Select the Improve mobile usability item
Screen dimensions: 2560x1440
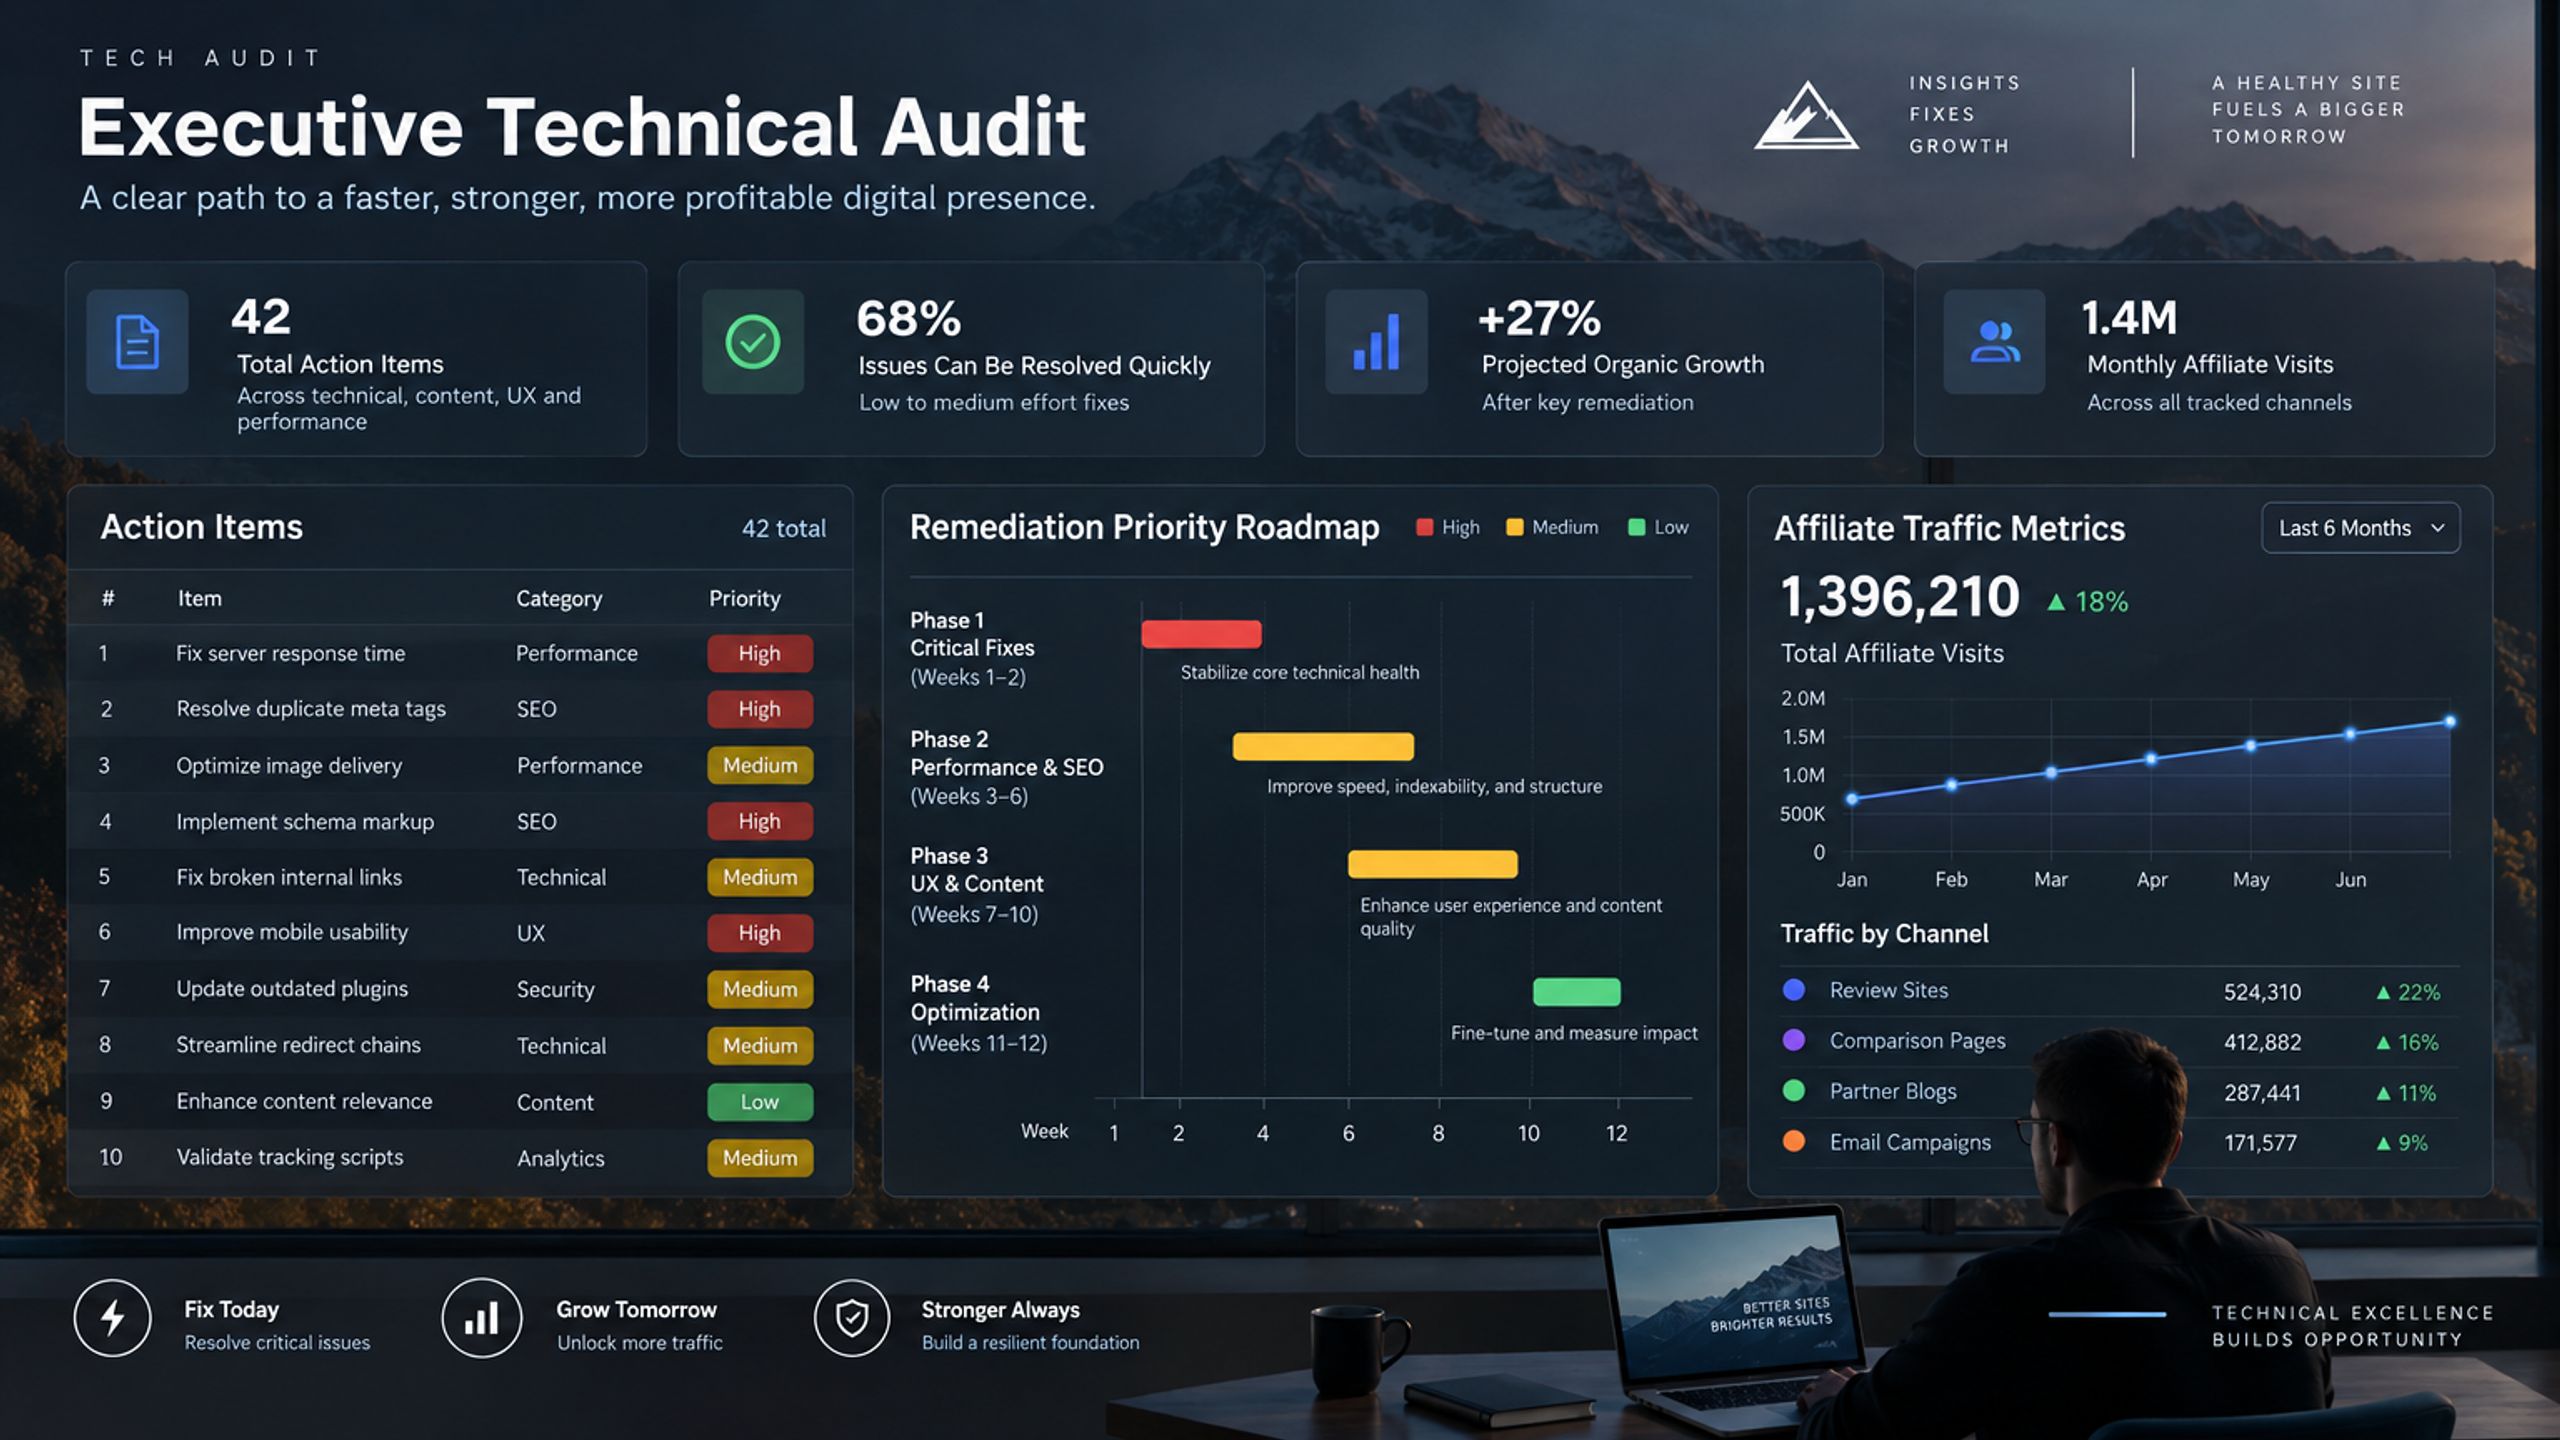click(292, 932)
